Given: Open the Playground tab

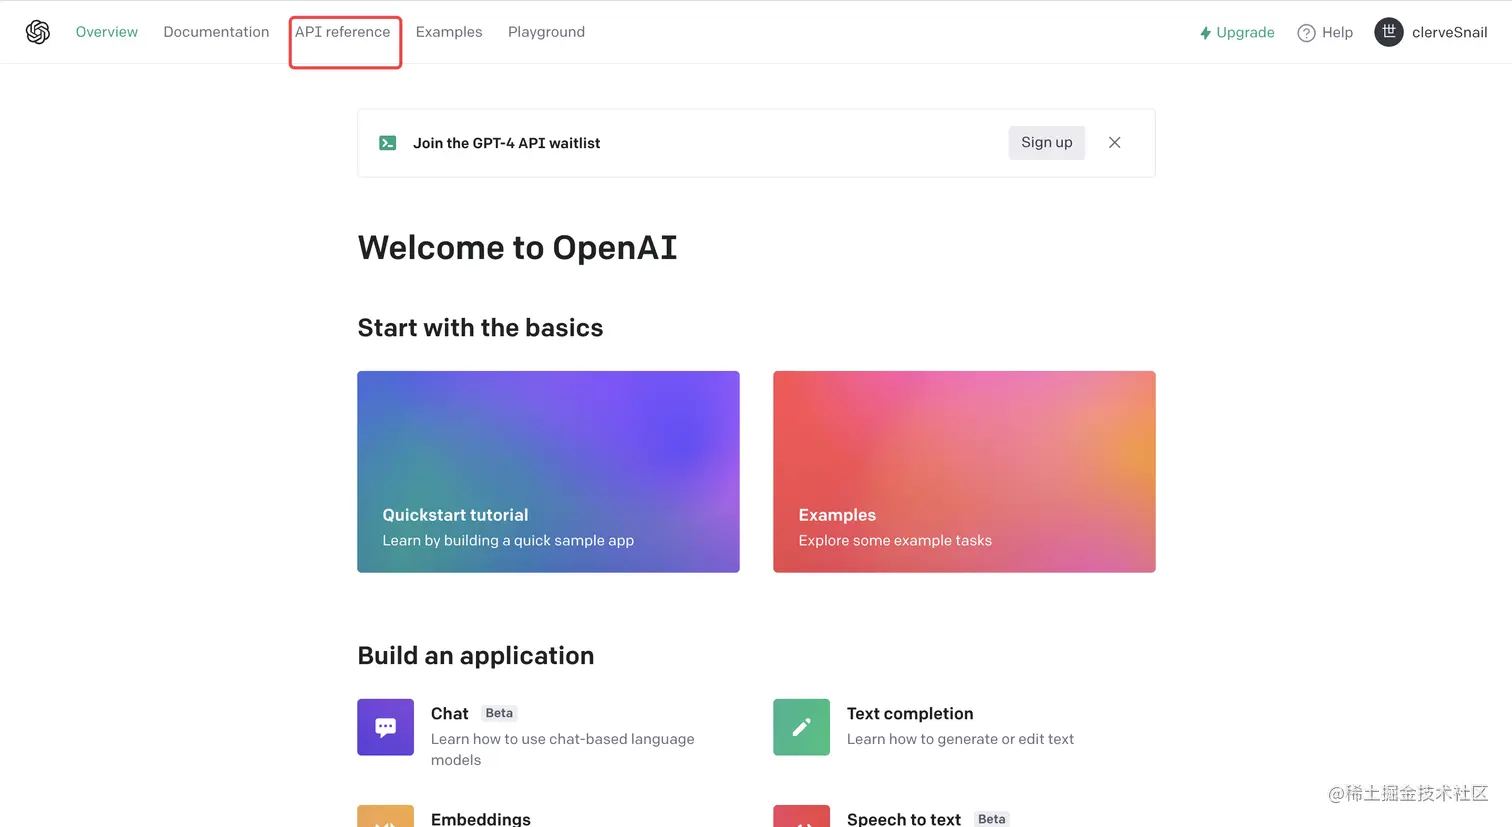Looking at the screenshot, I should click(x=546, y=32).
